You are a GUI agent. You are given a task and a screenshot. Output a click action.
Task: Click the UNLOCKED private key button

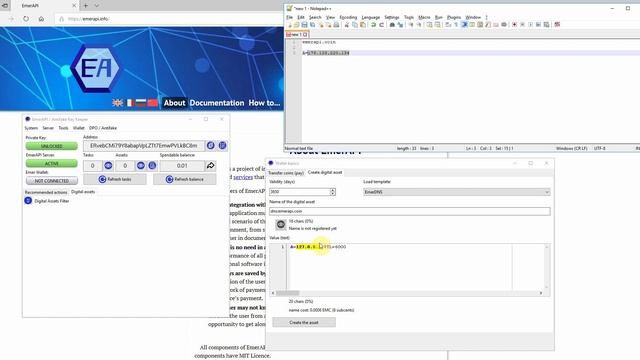(x=51, y=146)
